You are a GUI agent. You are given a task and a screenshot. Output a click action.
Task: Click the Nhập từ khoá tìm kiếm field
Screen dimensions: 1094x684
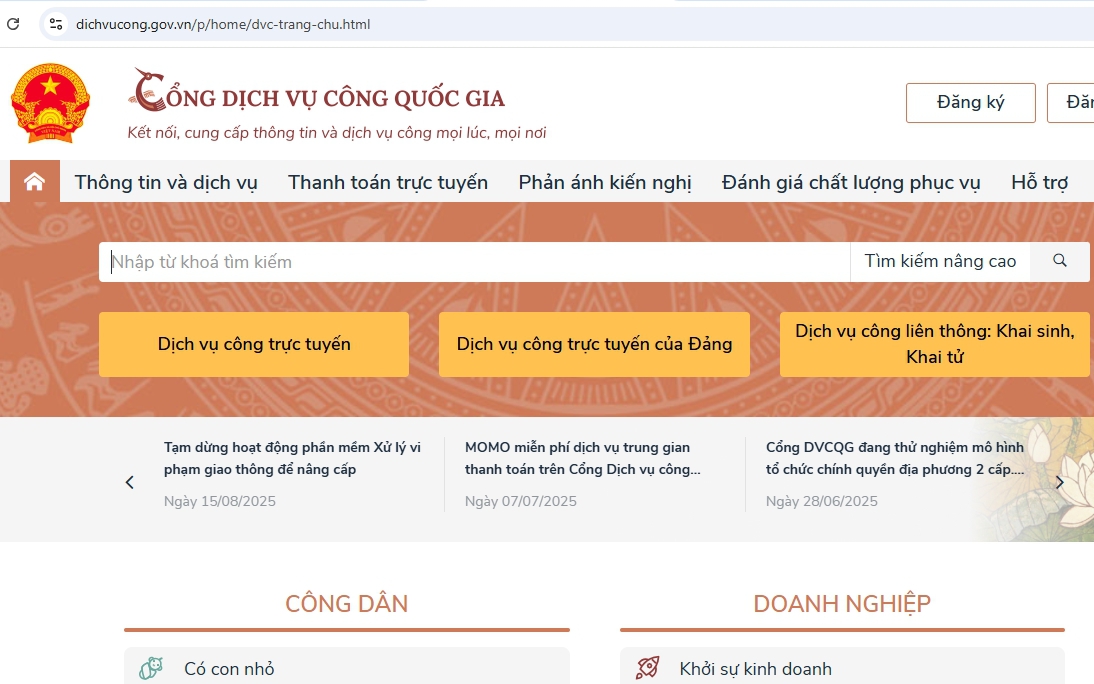(474, 262)
